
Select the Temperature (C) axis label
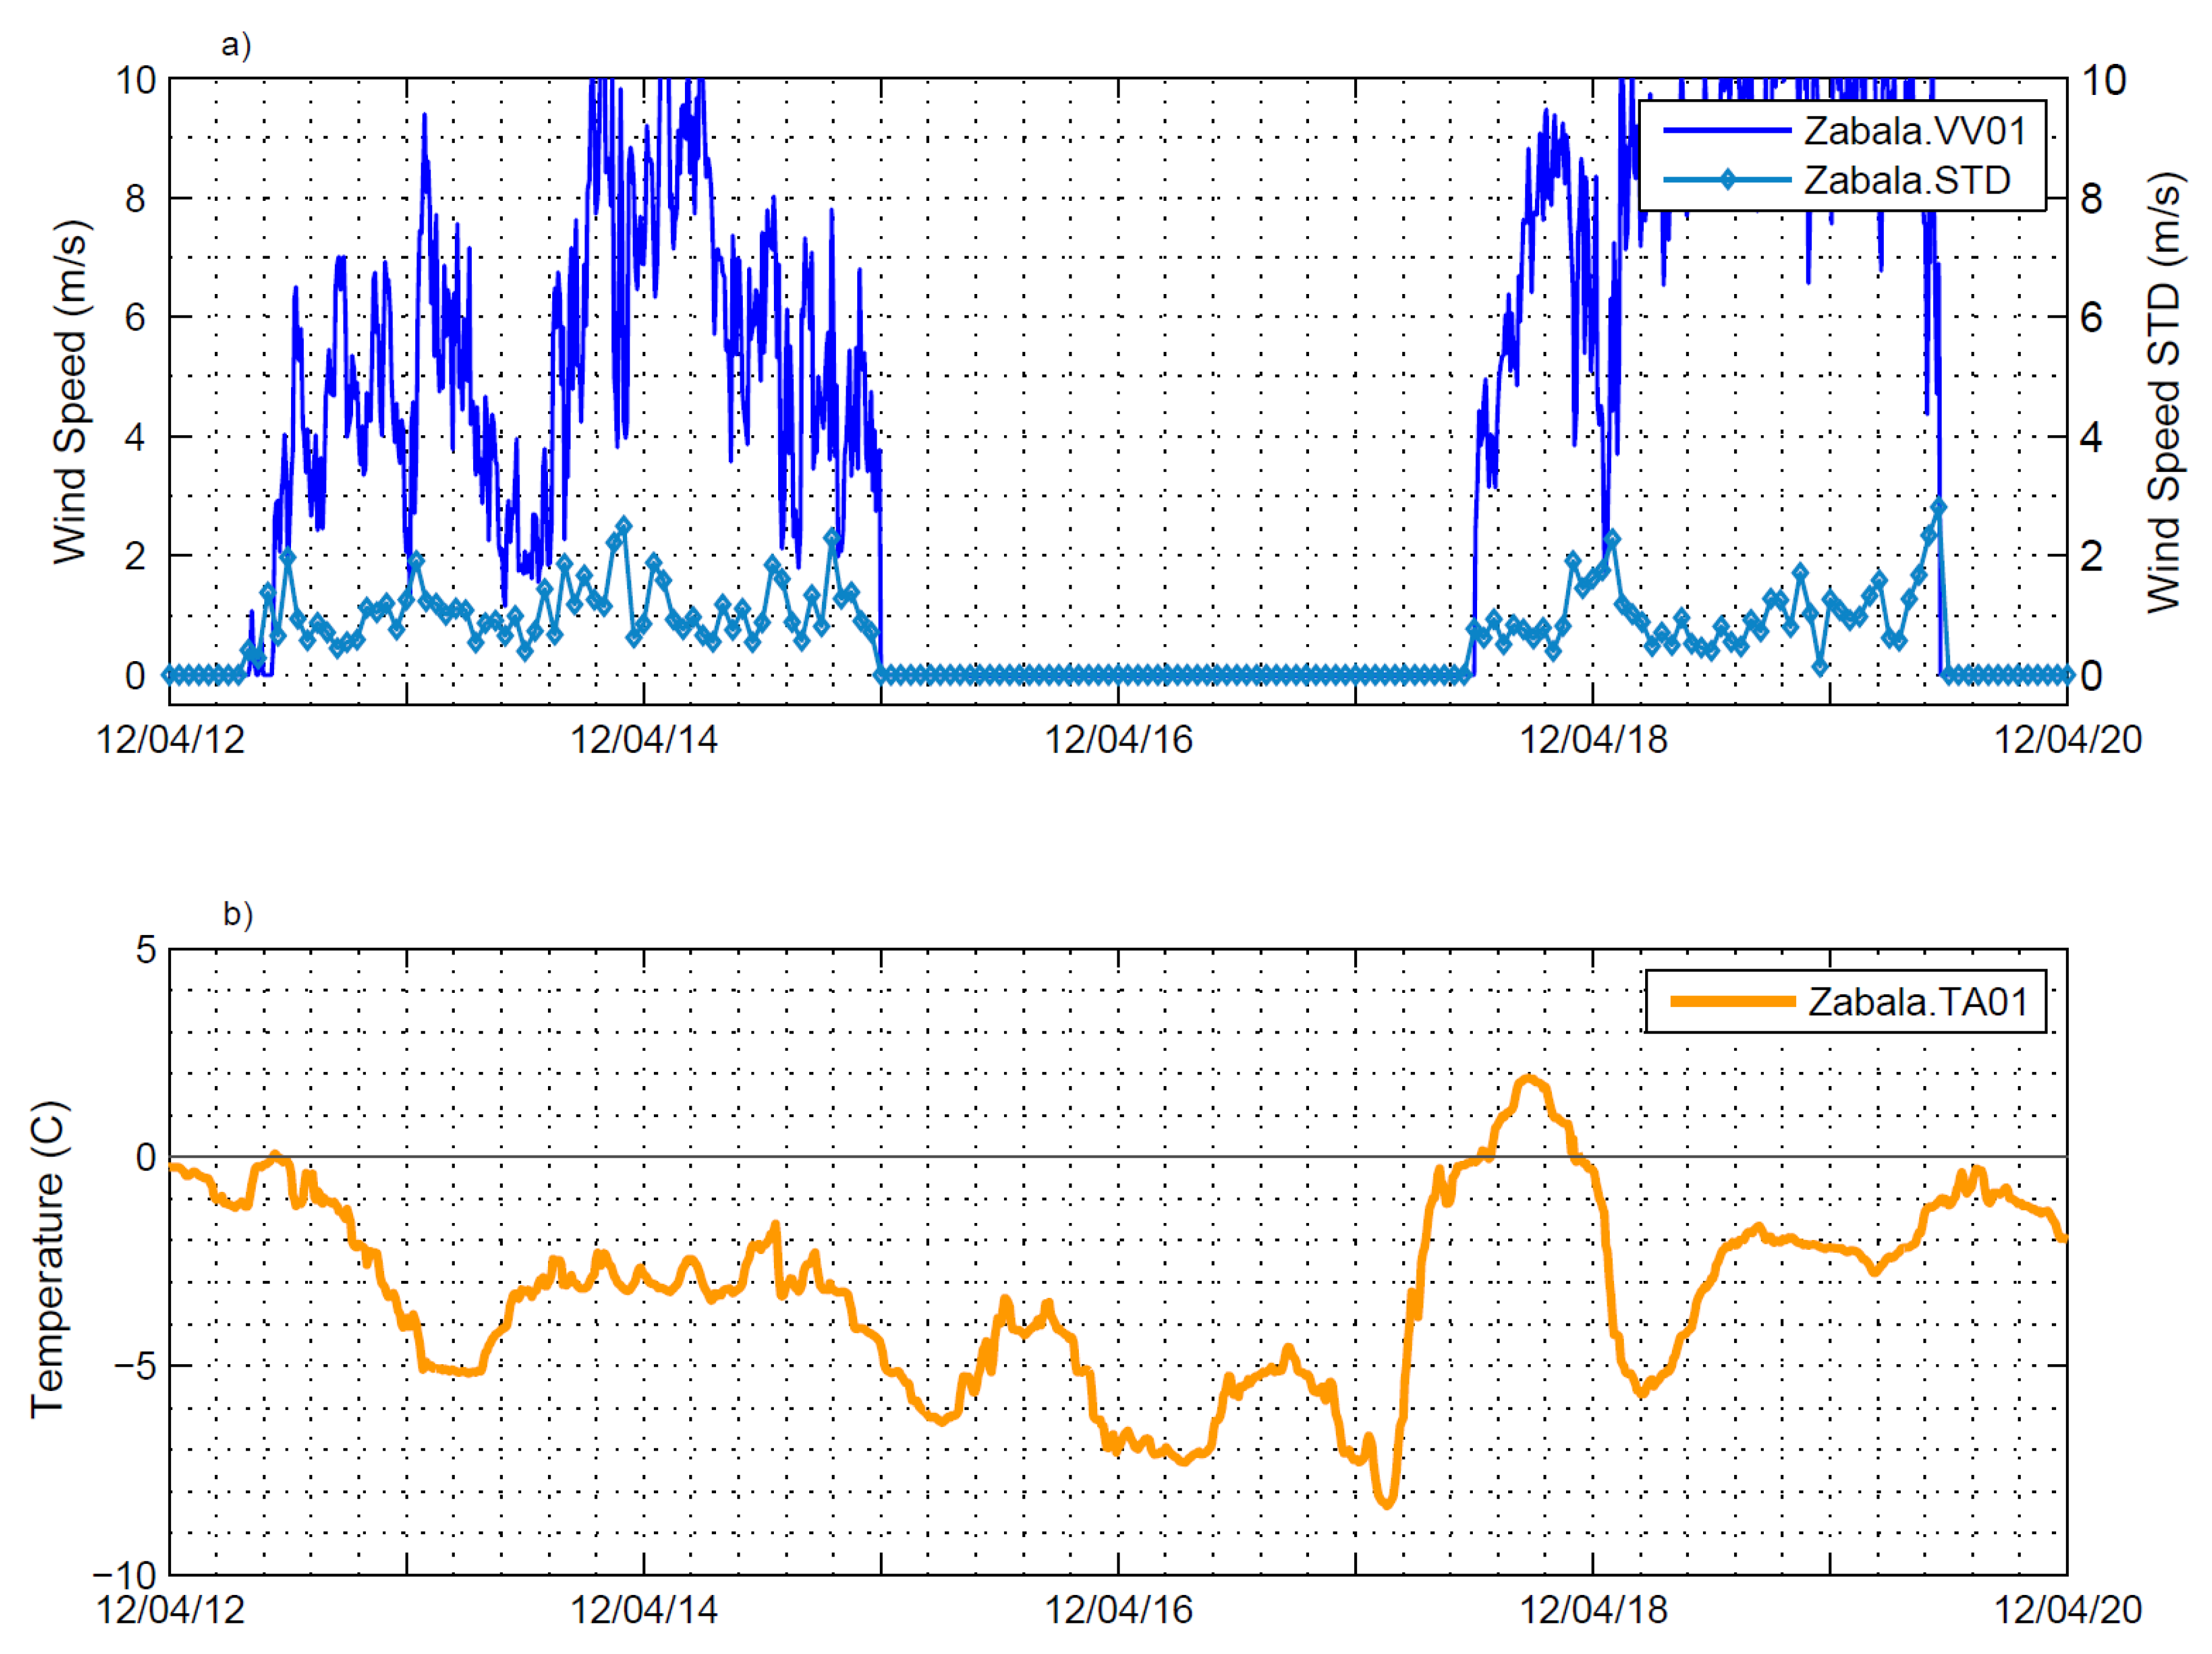[47, 1260]
